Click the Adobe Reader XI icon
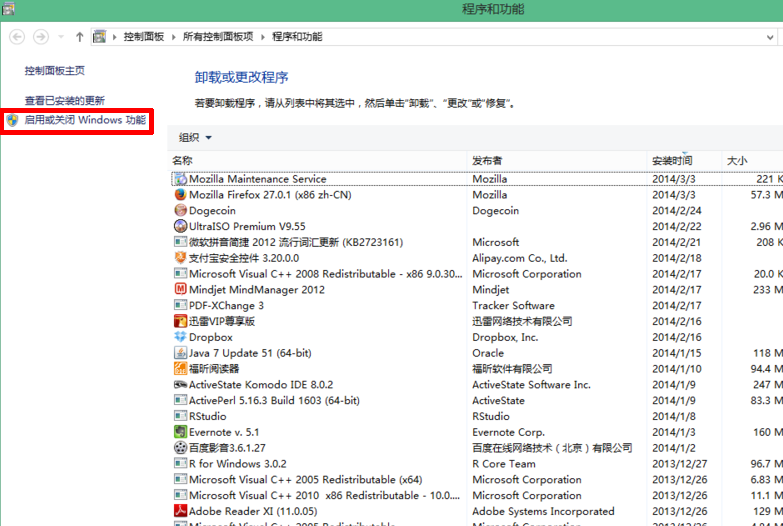This screenshot has width=783, height=526. coord(180,511)
